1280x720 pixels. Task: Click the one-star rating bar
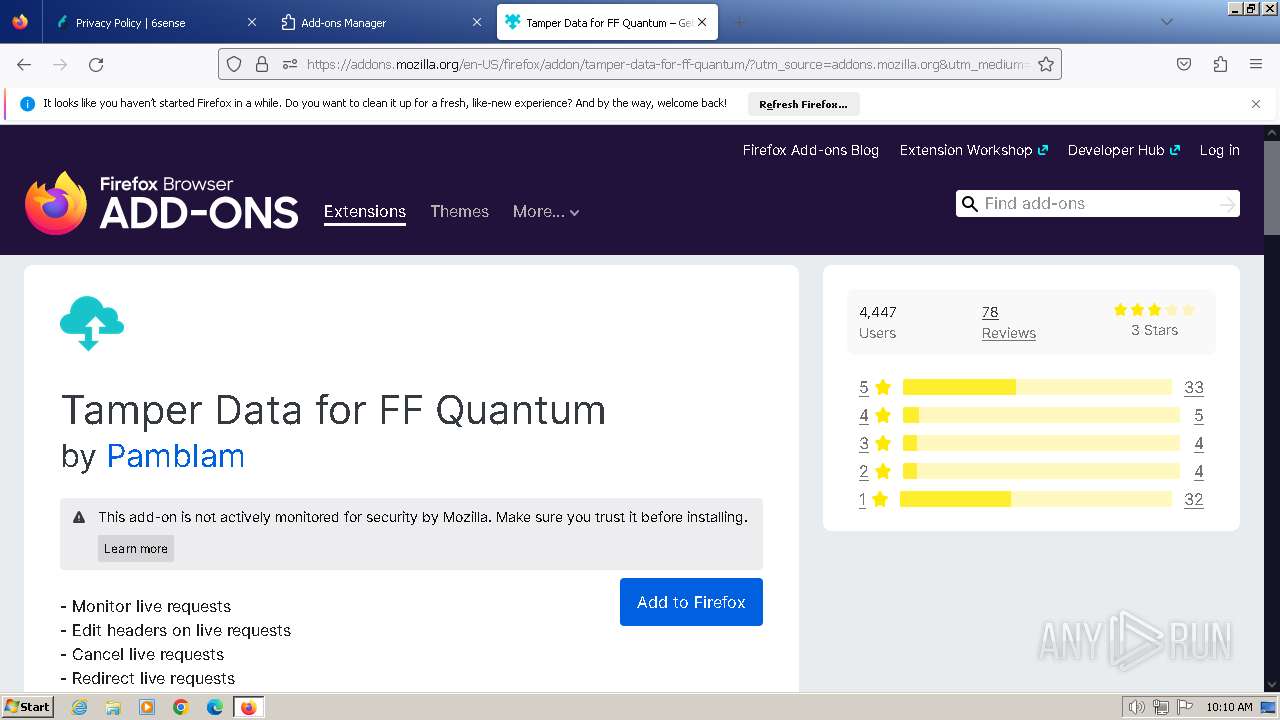pyautogui.click(x=1036, y=499)
